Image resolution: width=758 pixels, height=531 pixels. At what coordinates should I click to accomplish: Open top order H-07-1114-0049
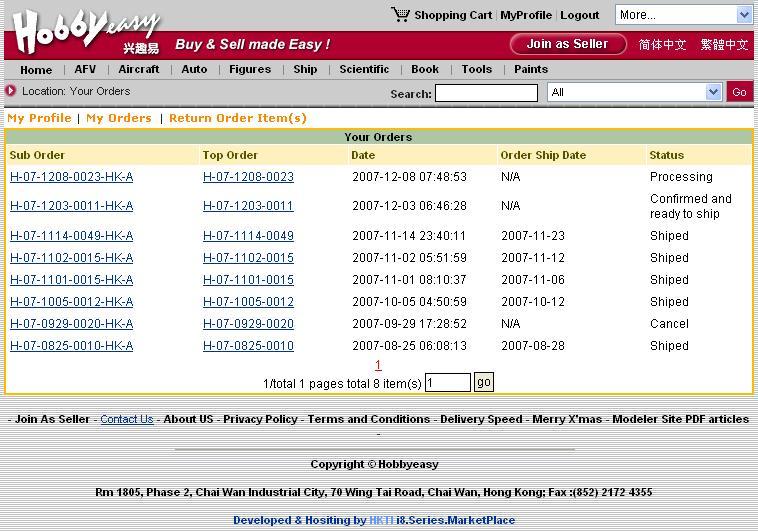click(x=248, y=236)
